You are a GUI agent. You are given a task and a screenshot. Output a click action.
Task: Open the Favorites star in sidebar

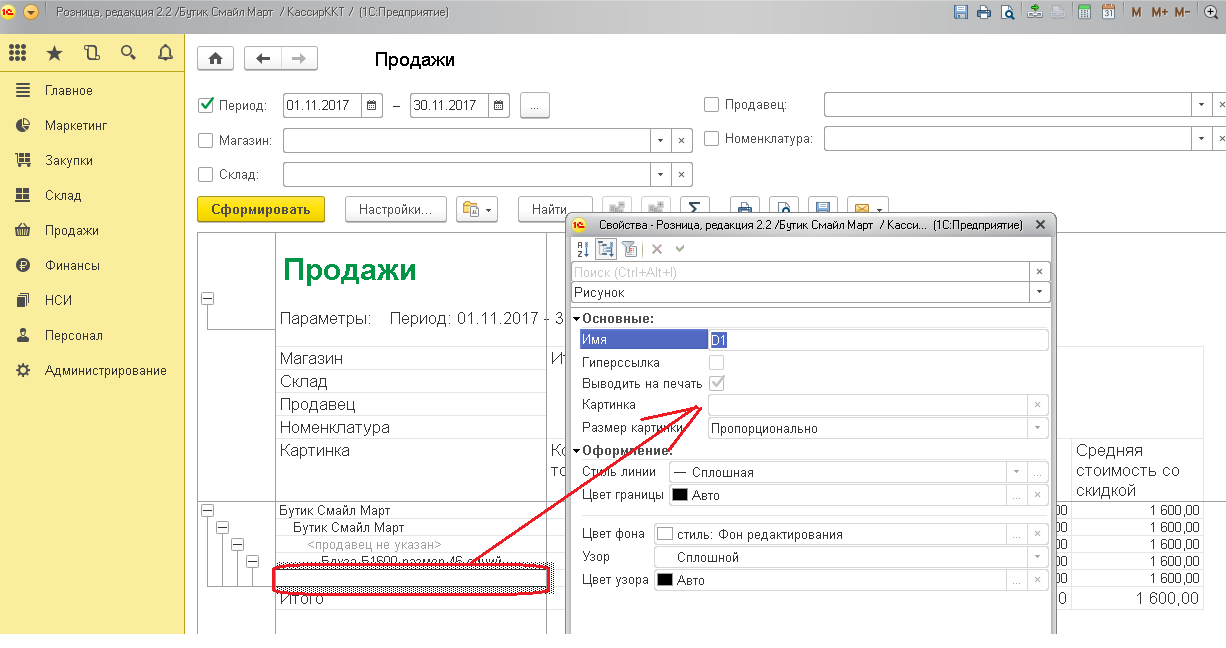click(54, 53)
